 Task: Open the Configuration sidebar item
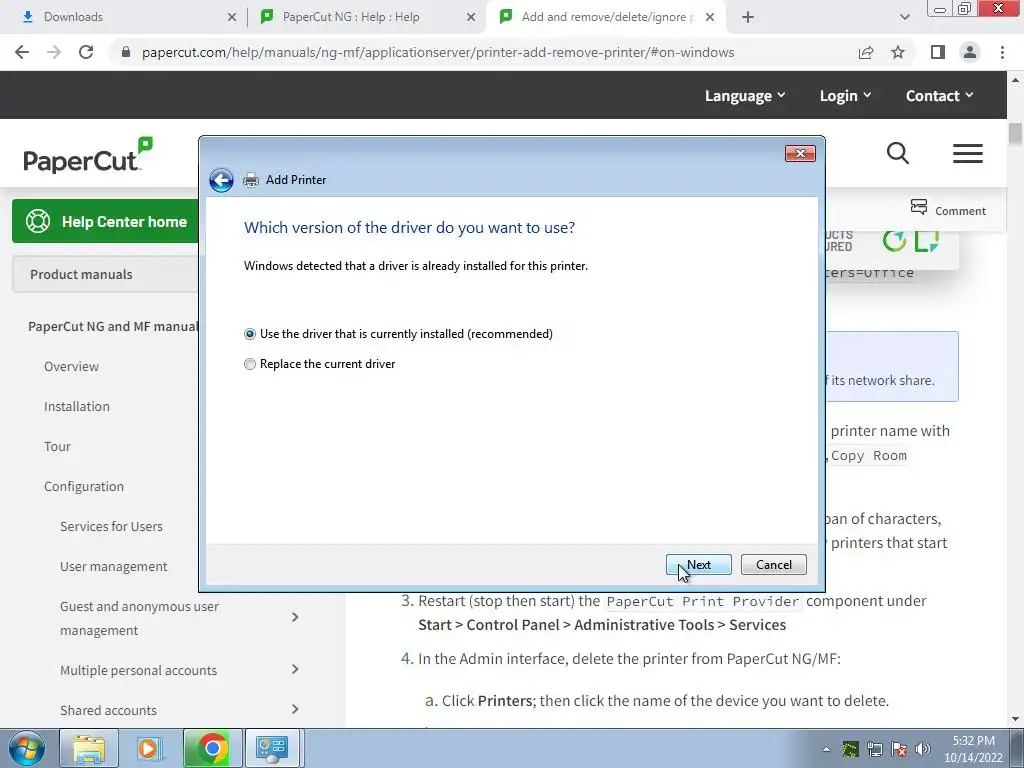(84, 487)
